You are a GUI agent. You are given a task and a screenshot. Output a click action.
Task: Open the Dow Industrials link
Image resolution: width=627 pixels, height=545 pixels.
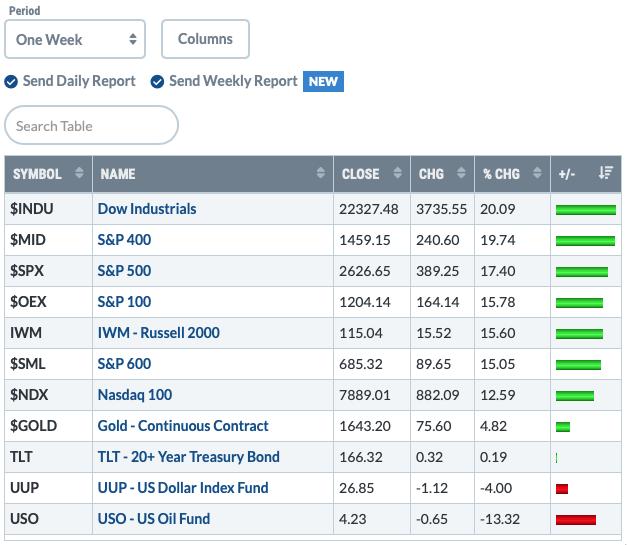(x=147, y=209)
